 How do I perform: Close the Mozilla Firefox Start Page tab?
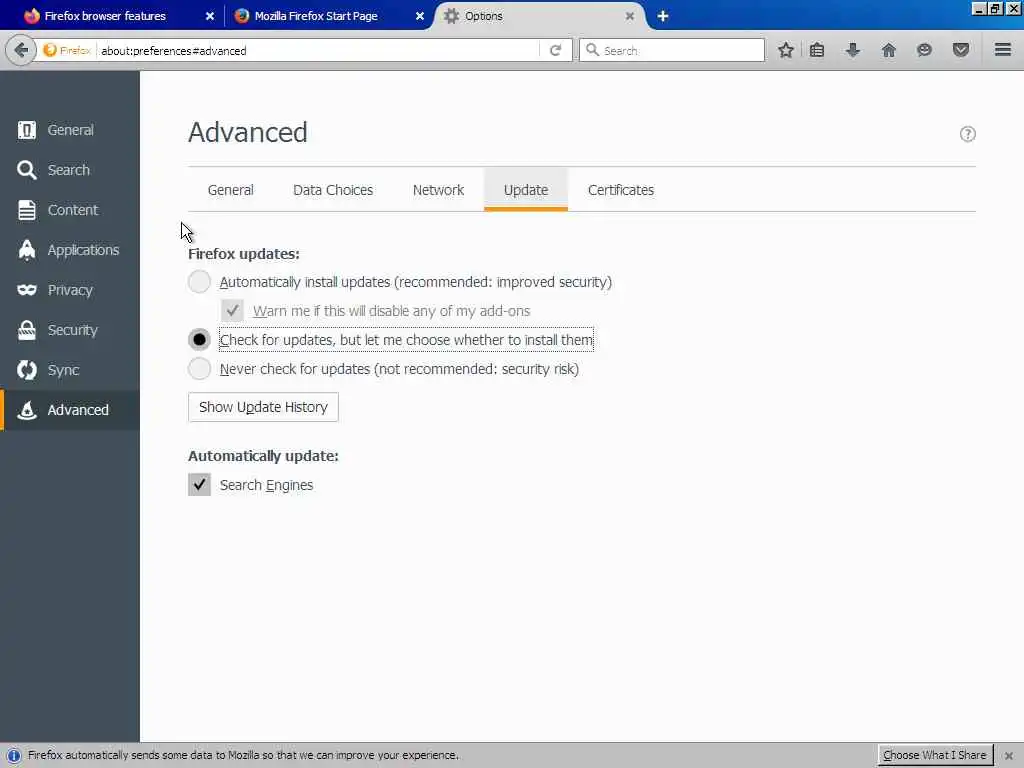point(420,16)
